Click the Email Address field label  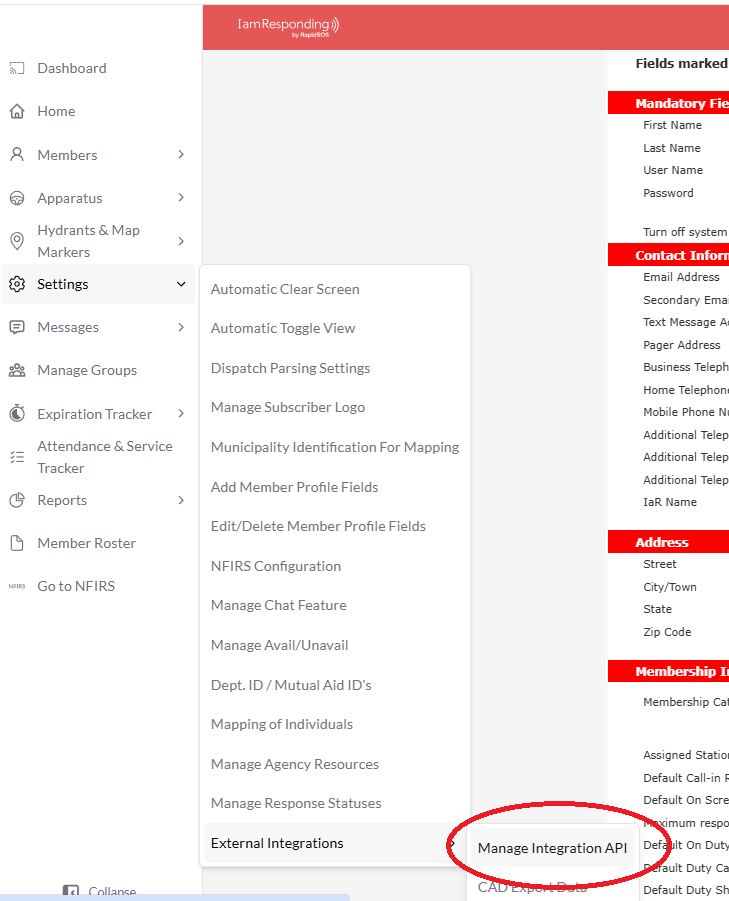click(x=681, y=277)
